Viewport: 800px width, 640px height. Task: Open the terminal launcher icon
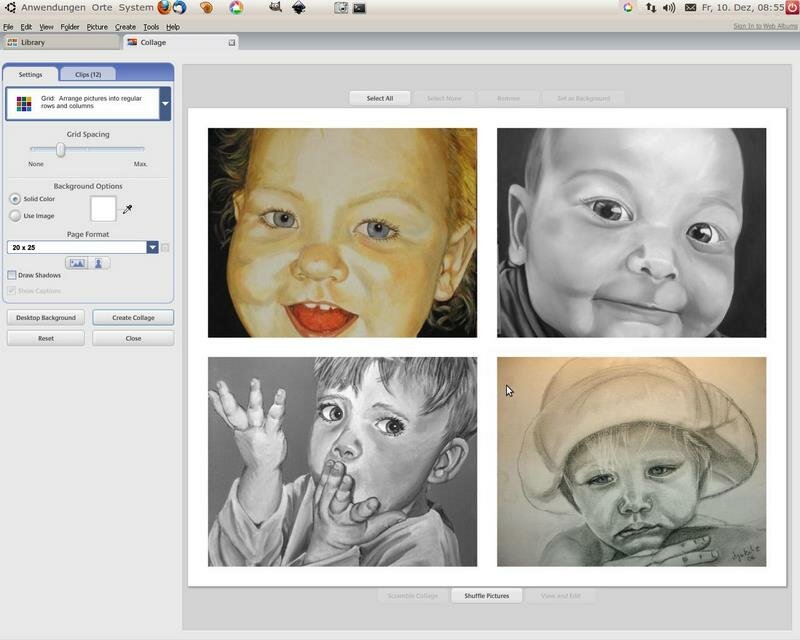point(359,8)
